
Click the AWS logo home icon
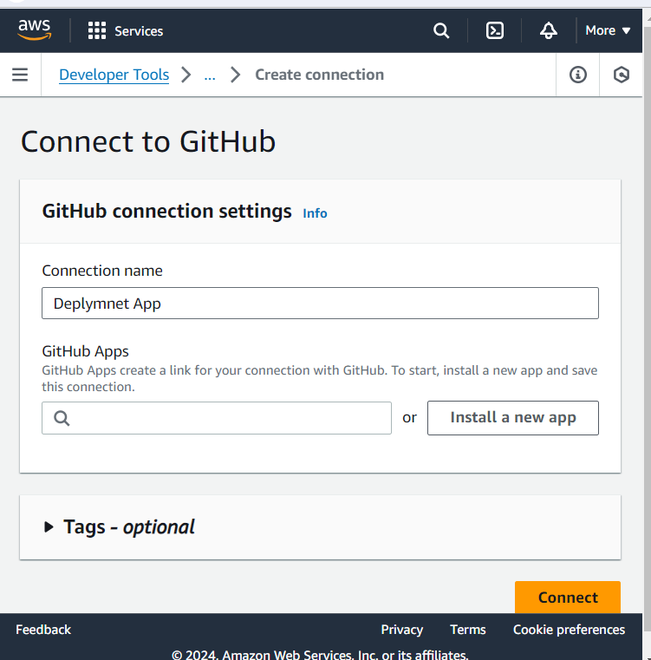[35, 31]
